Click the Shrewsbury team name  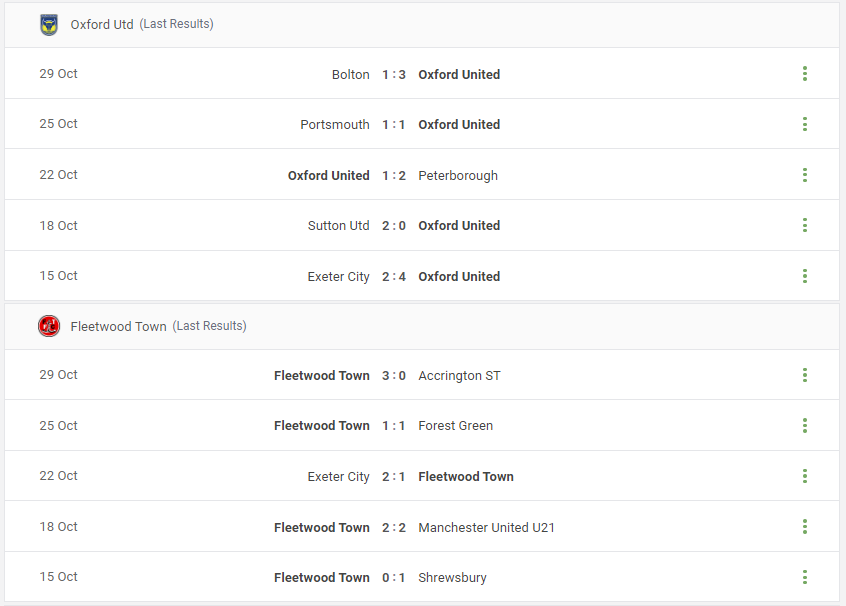pyautogui.click(x=452, y=577)
